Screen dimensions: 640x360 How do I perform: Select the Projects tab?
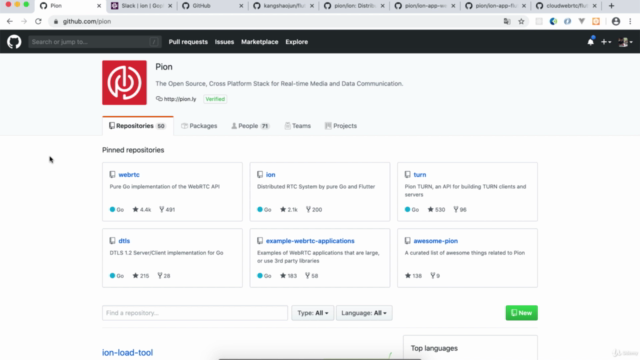click(341, 126)
